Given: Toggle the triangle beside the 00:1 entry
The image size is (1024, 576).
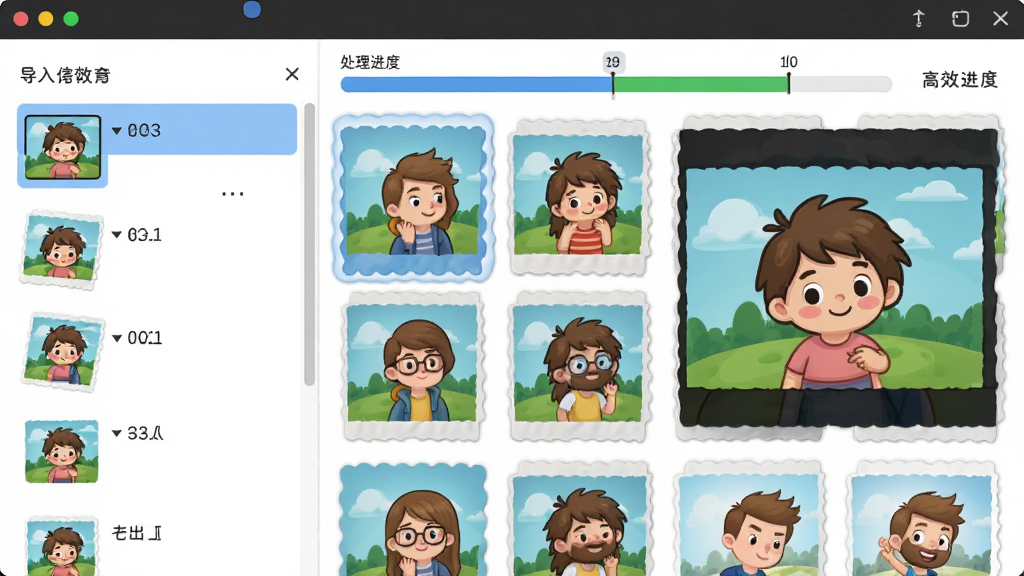Looking at the screenshot, I should click(x=117, y=338).
